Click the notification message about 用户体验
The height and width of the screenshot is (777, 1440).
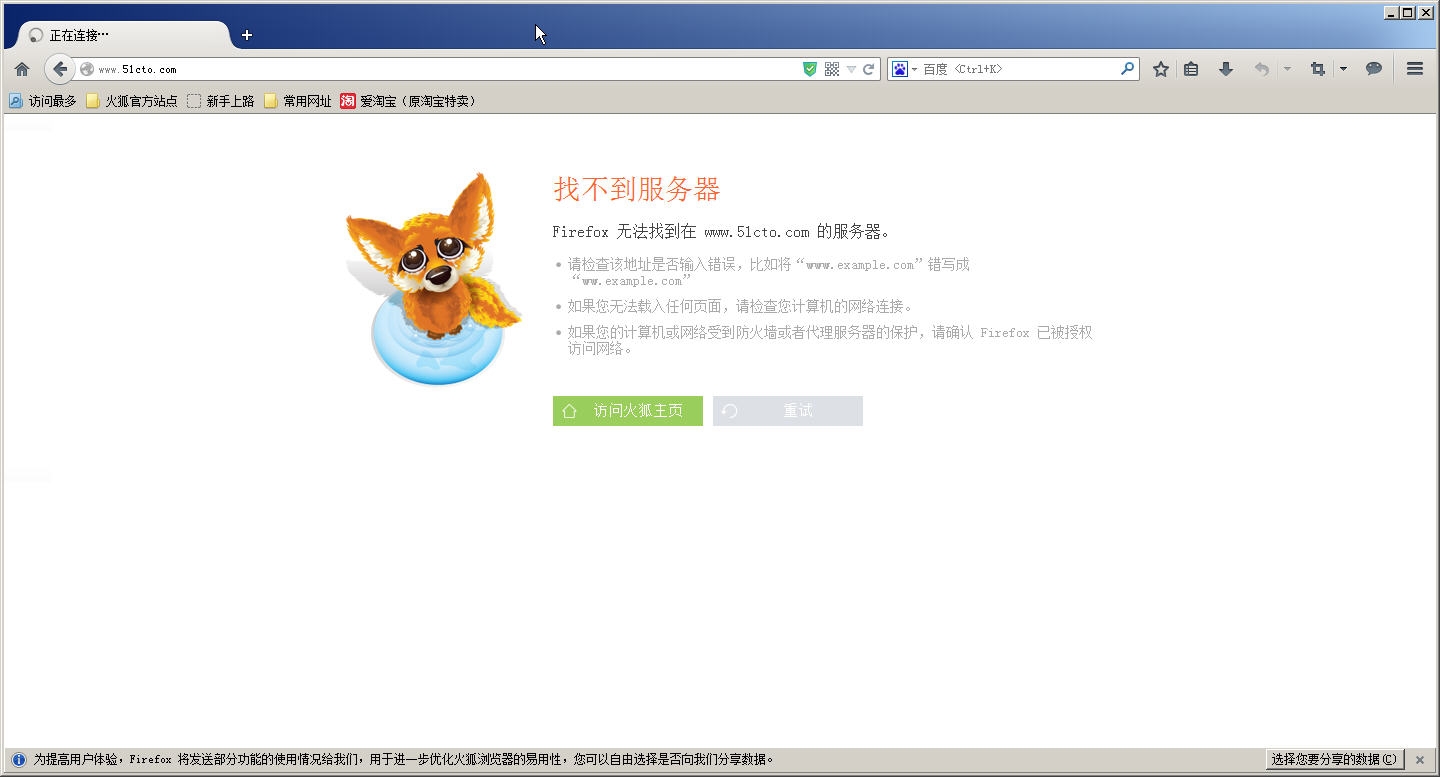tap(404, 760)
